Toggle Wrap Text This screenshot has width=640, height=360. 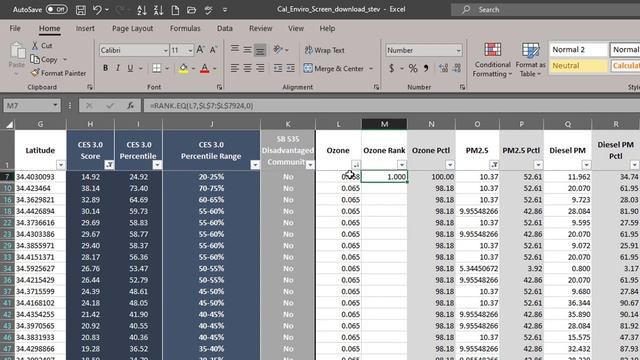point(324,50)
